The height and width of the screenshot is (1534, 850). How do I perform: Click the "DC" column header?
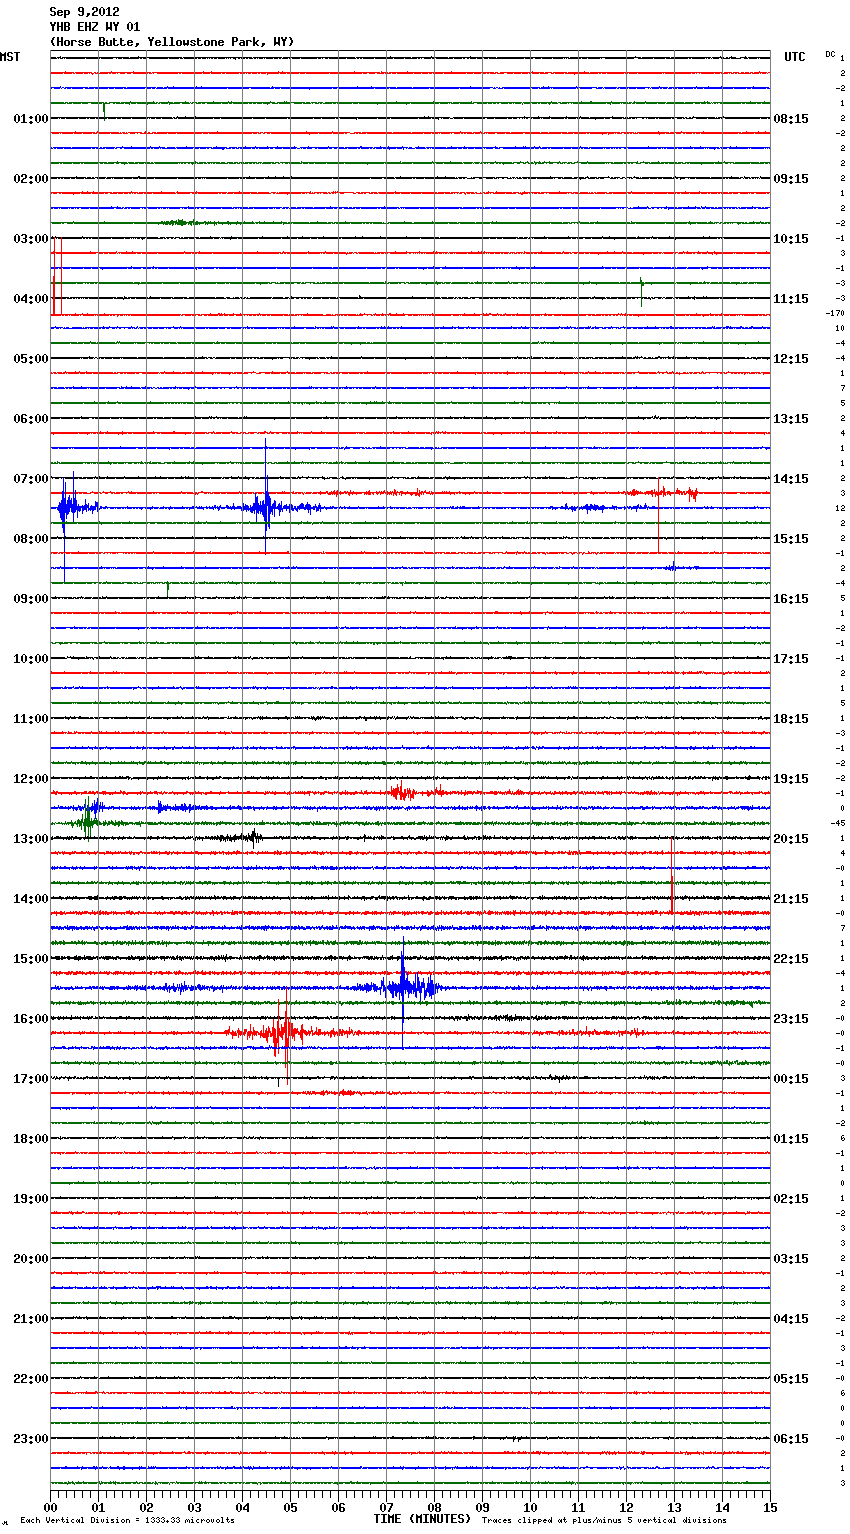pos(830,54)
